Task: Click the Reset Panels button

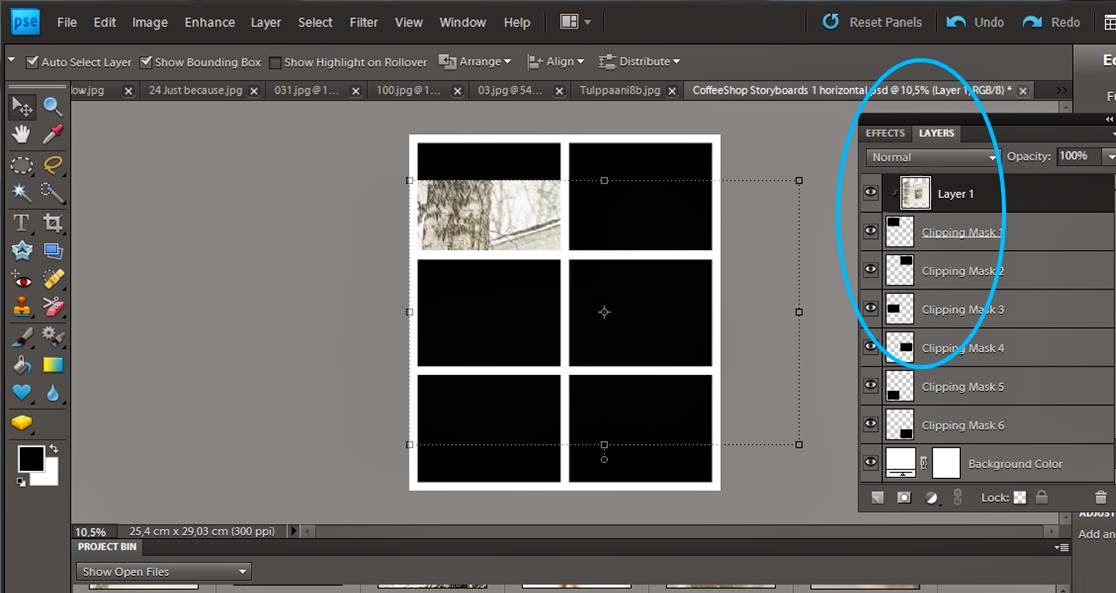Action: tap(871, 21)
